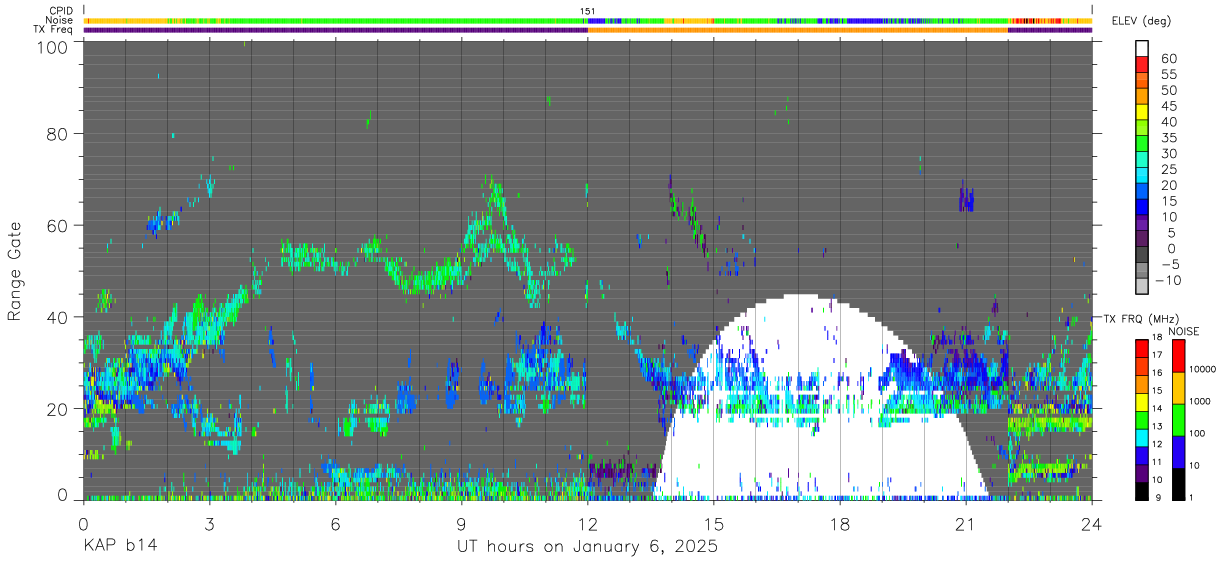Screen dimensions: 1228x567
Task: Select the yellow segment of the elevation colorbar
Action: [1142, 112]
